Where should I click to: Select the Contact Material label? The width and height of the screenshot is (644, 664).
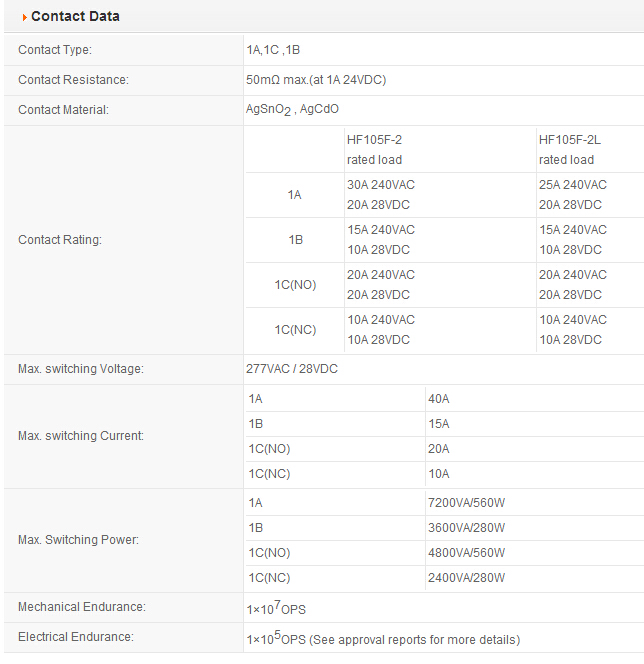64,110
